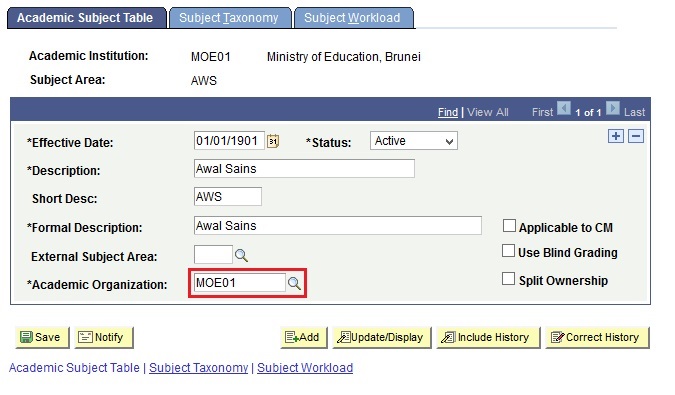The width and height of the screenshot is (675, 395).
Task: Switch to the Subject Workload tab
Action: coord(353,18)
